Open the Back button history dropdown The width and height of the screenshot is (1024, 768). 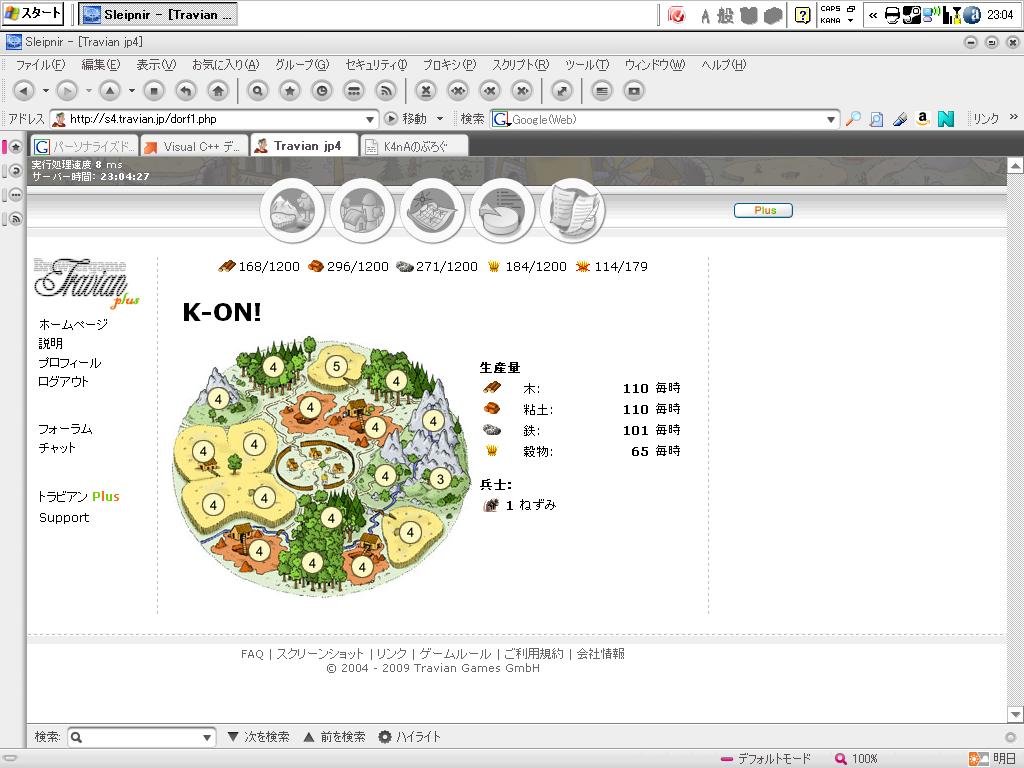coord(46,91)
